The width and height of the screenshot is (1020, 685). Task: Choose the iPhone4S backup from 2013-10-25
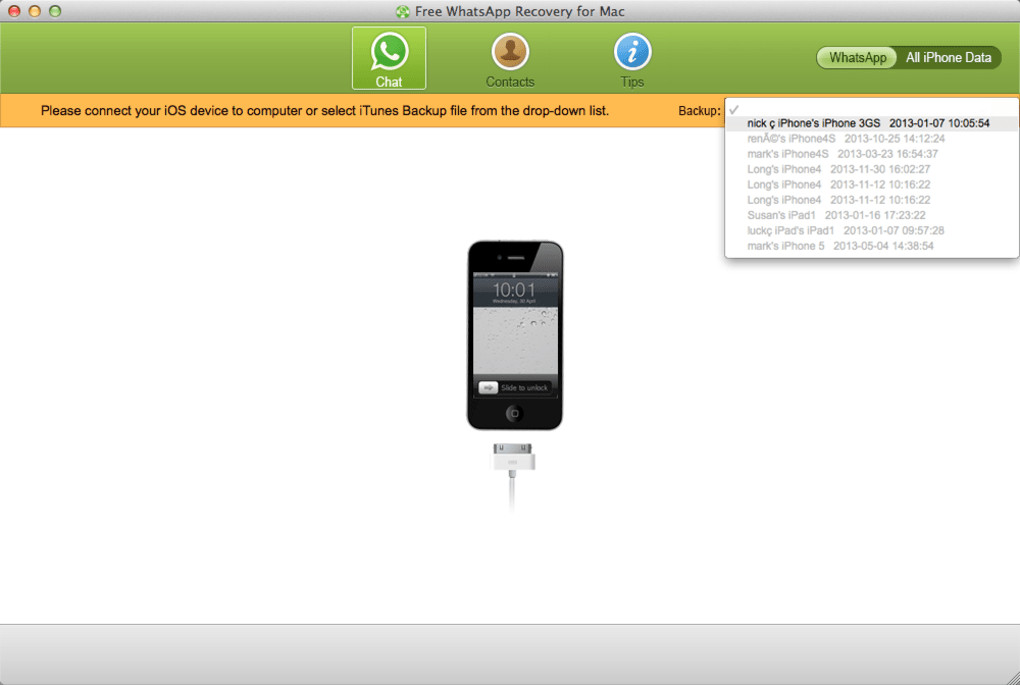click(x=872, y=139)
